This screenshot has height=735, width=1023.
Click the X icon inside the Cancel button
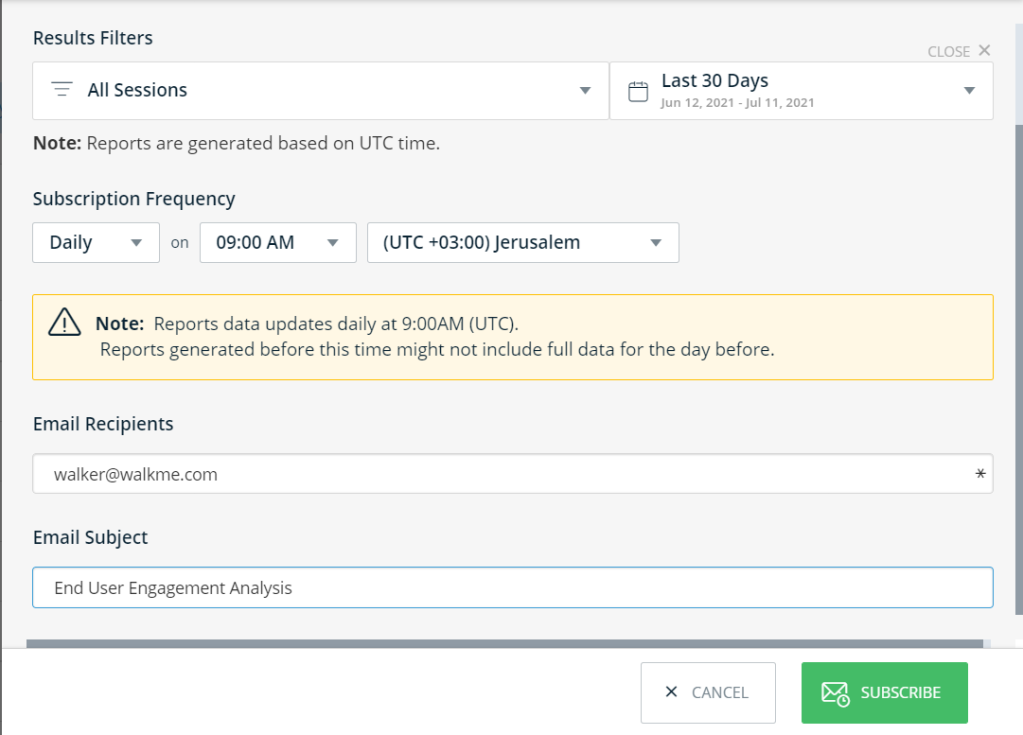(x=671, y=692)
